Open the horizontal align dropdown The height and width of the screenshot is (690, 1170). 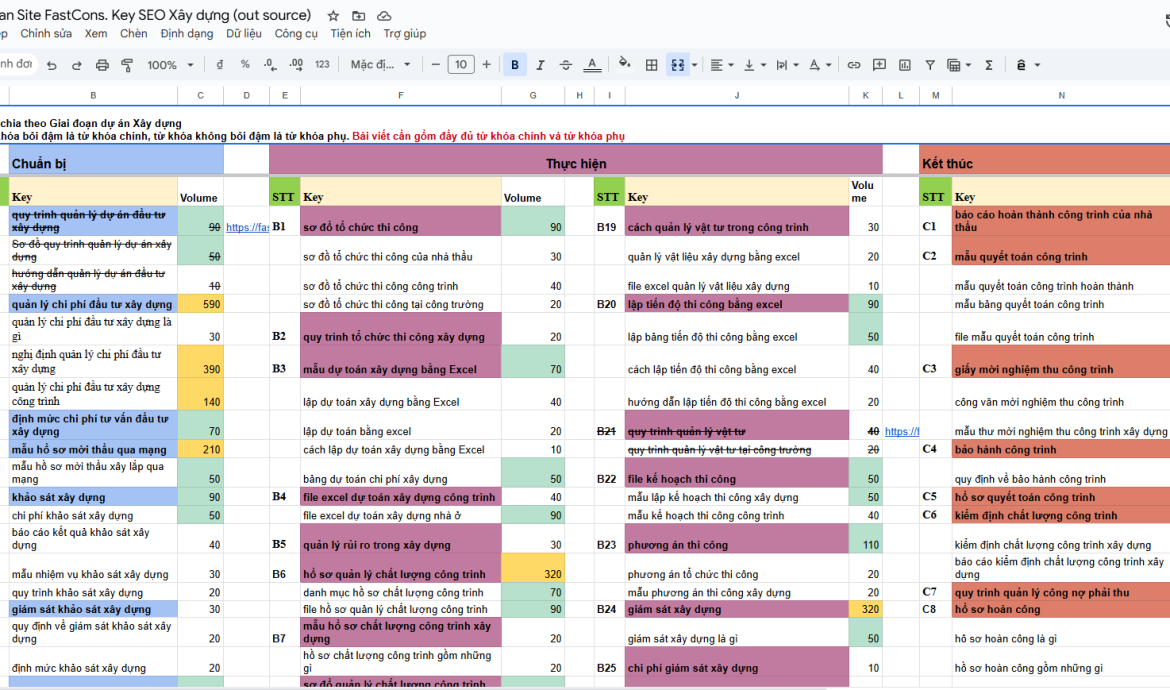pyautogui.click(x=722, y=65)
